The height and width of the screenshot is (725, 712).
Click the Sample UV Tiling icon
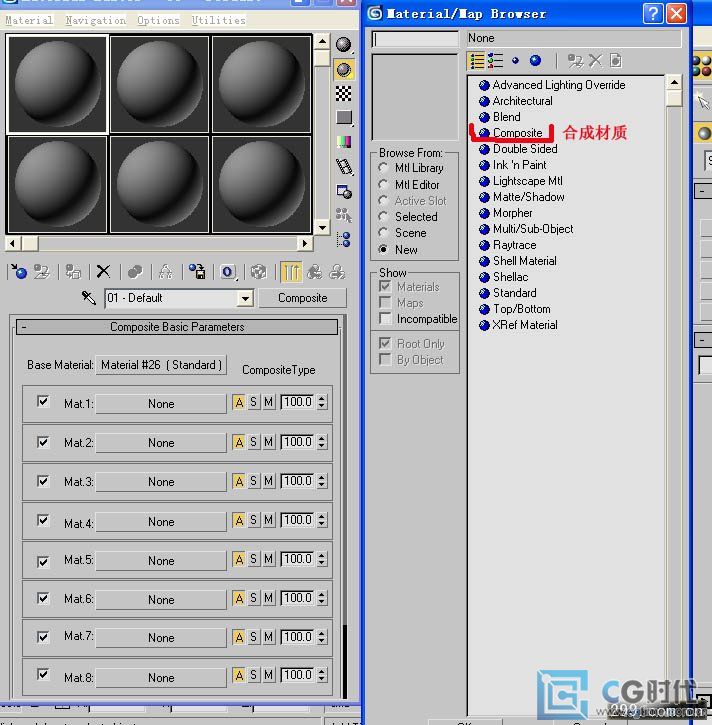pyautogui.click(x=344, y=117)
